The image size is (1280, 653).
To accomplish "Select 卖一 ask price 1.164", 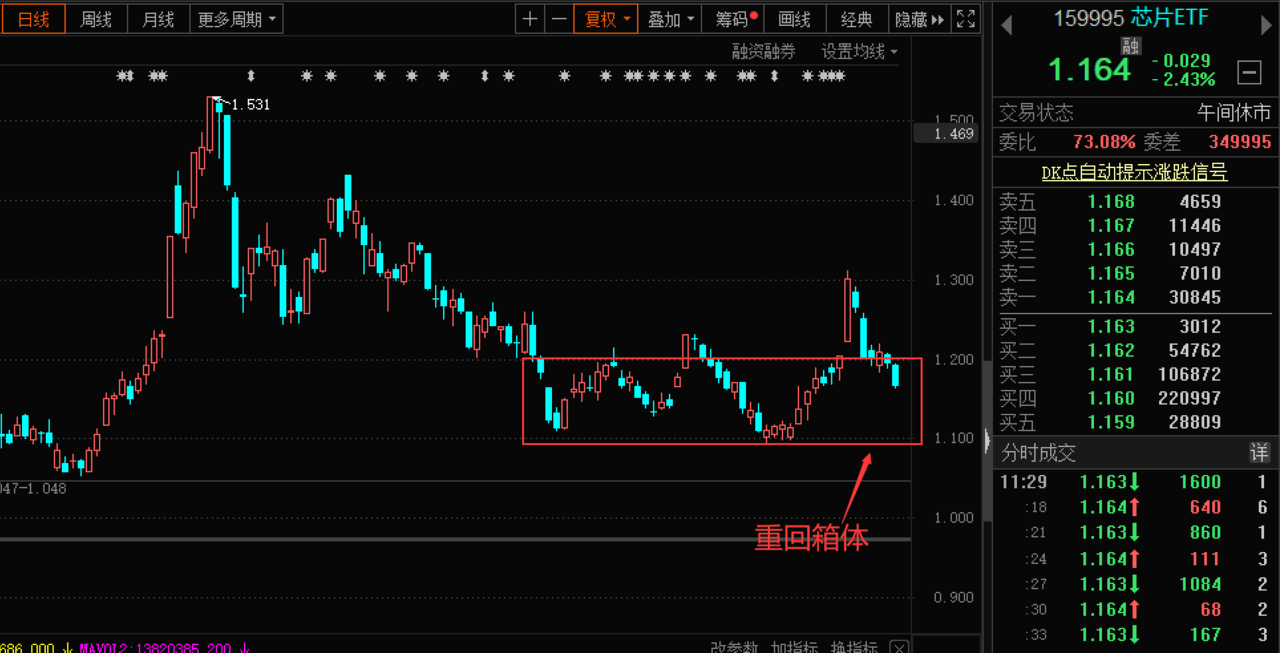I will 1111,297.
